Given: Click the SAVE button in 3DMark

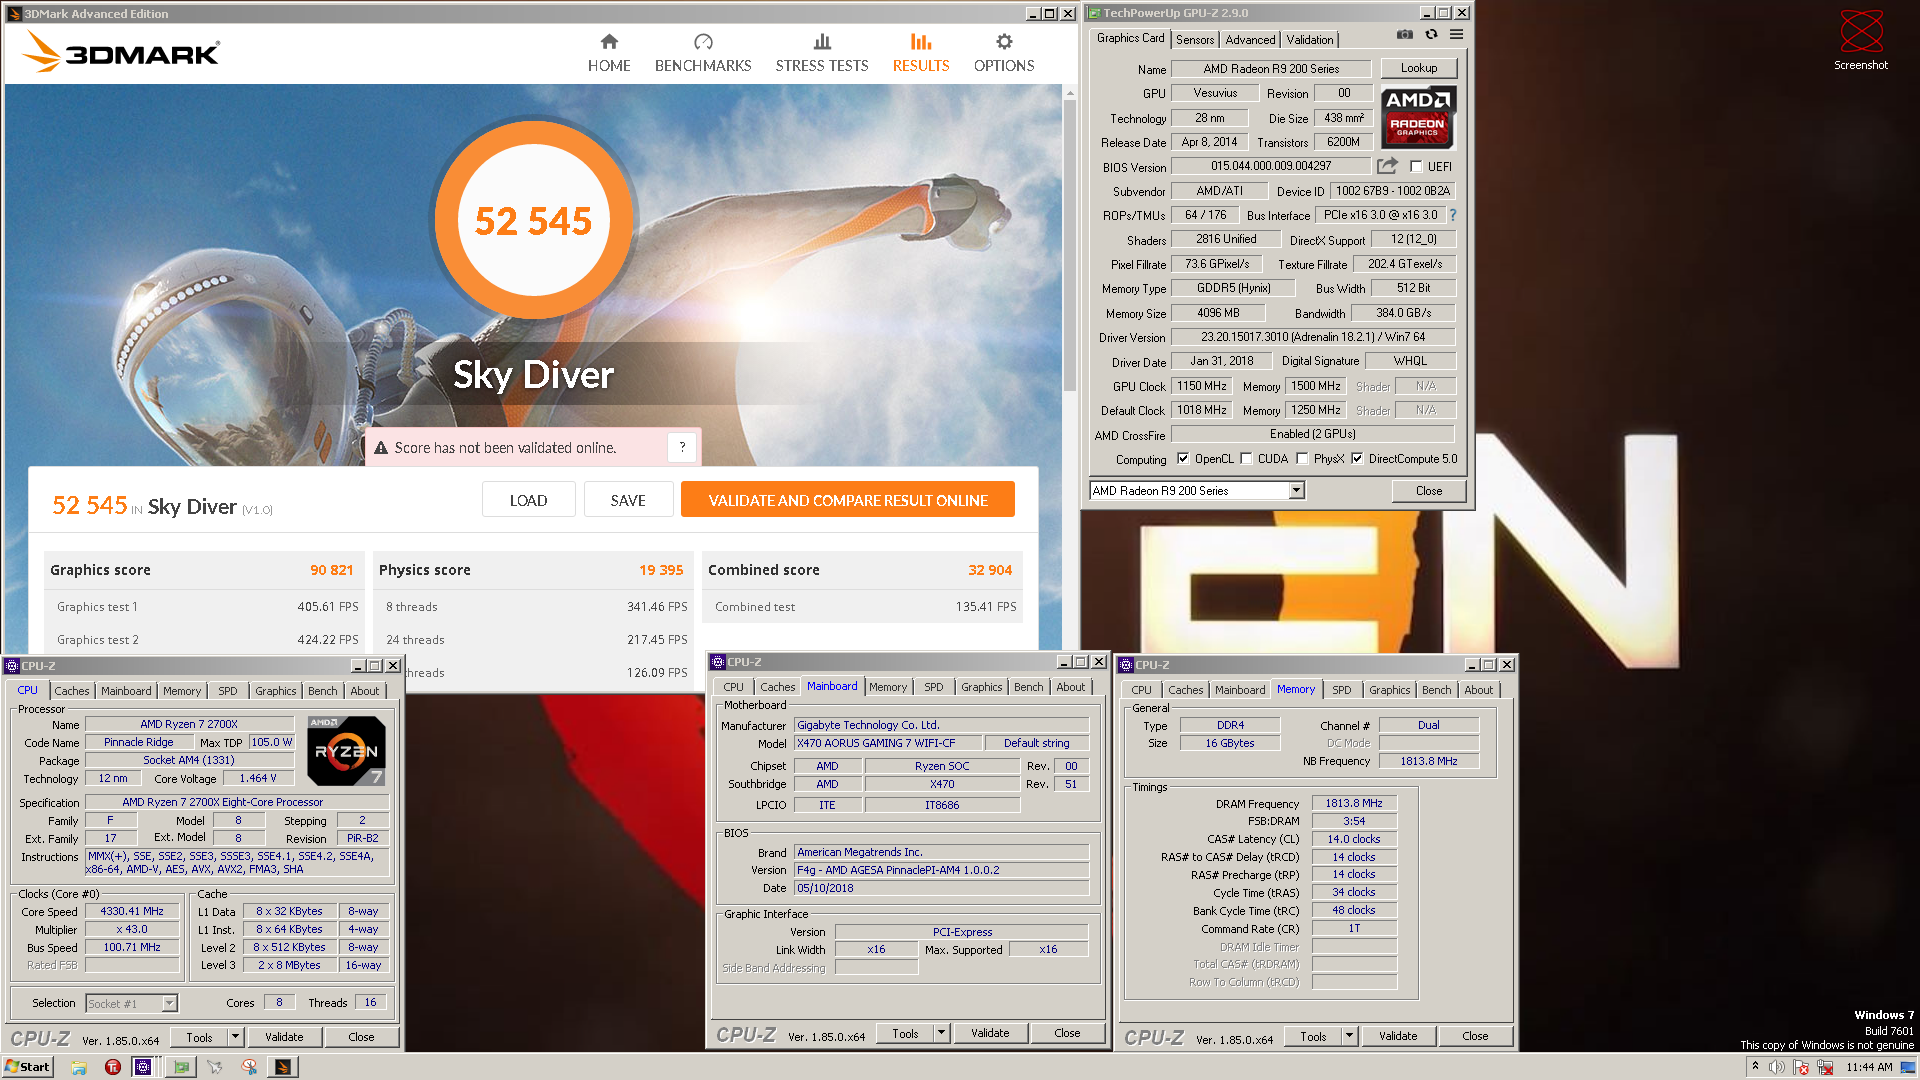Looking at the screenshot, I should pyautogui.click(x=628, y=500).
